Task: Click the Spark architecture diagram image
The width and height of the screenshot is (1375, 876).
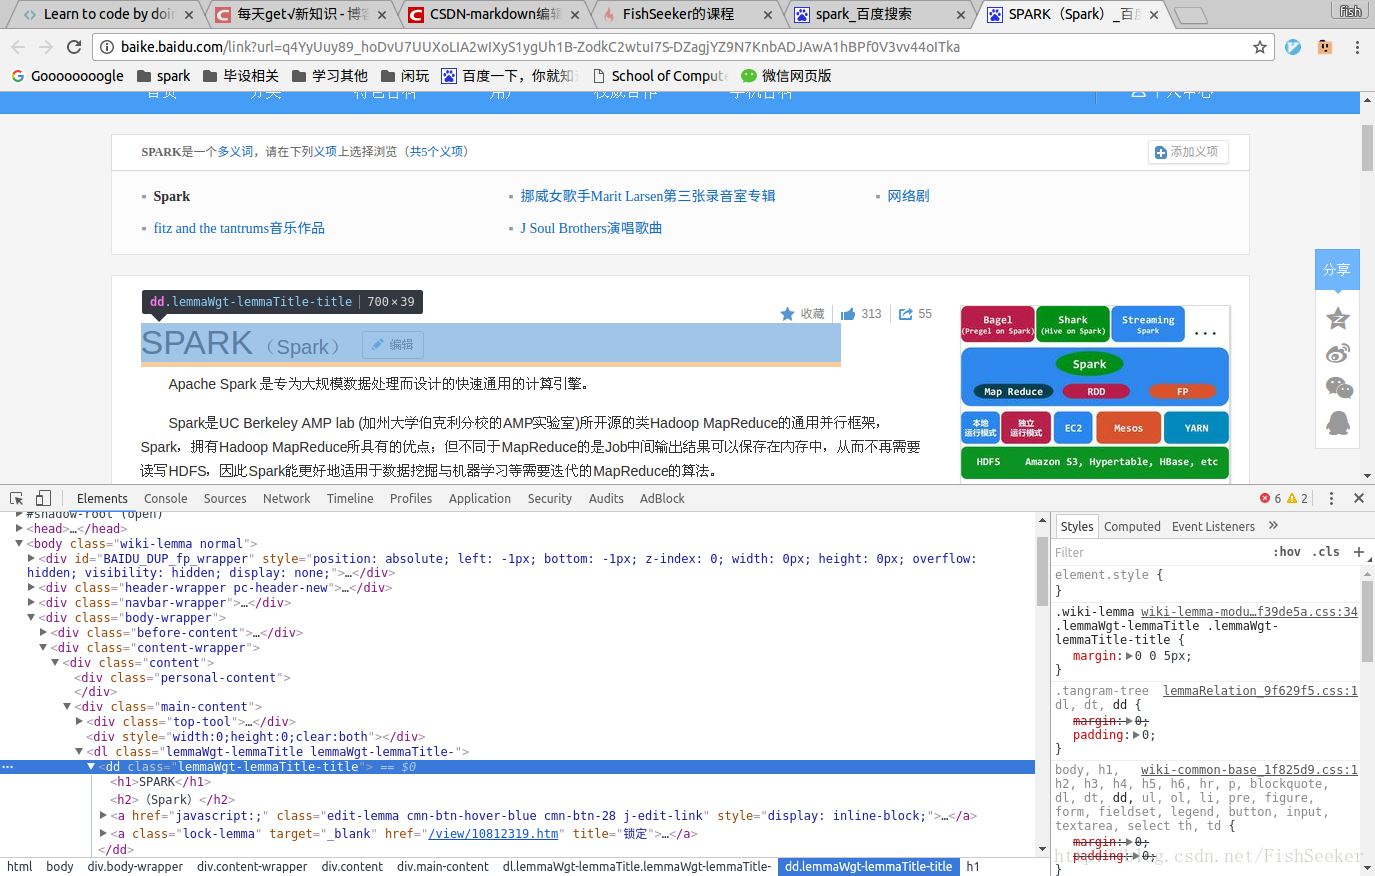Action: [1095, 393]
